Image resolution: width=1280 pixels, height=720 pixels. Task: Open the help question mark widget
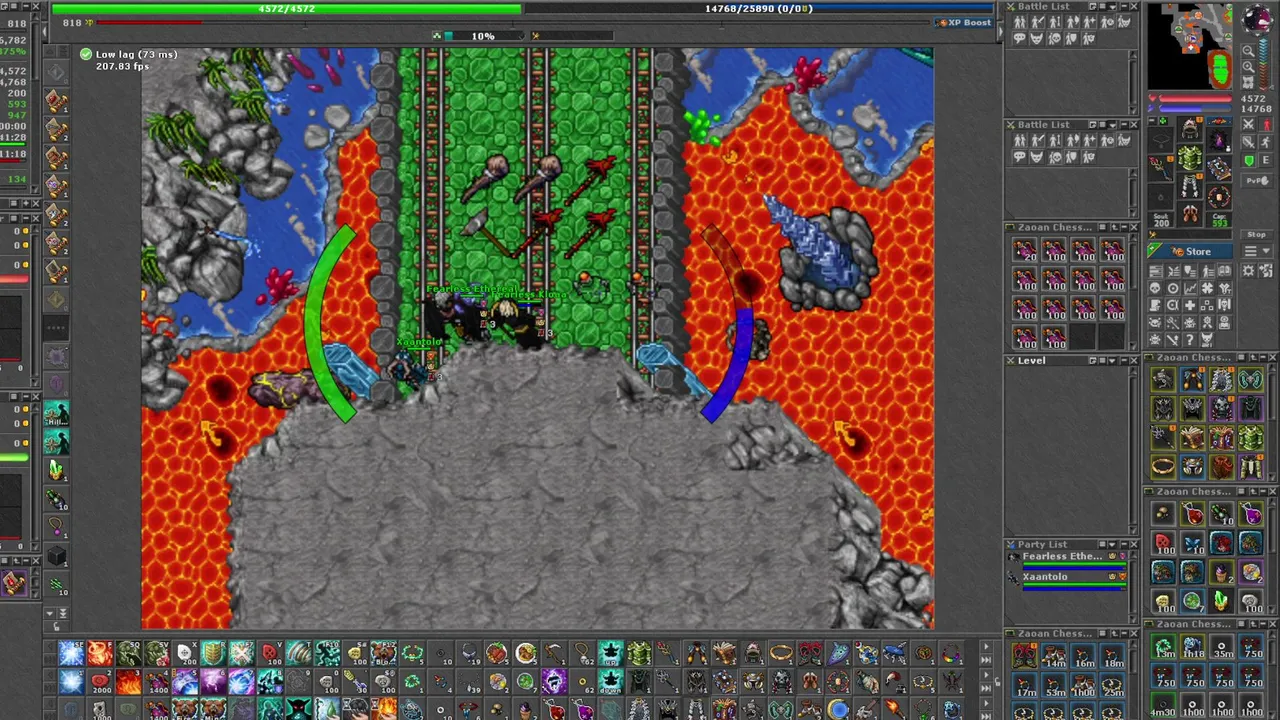[x=1189, y=340]
